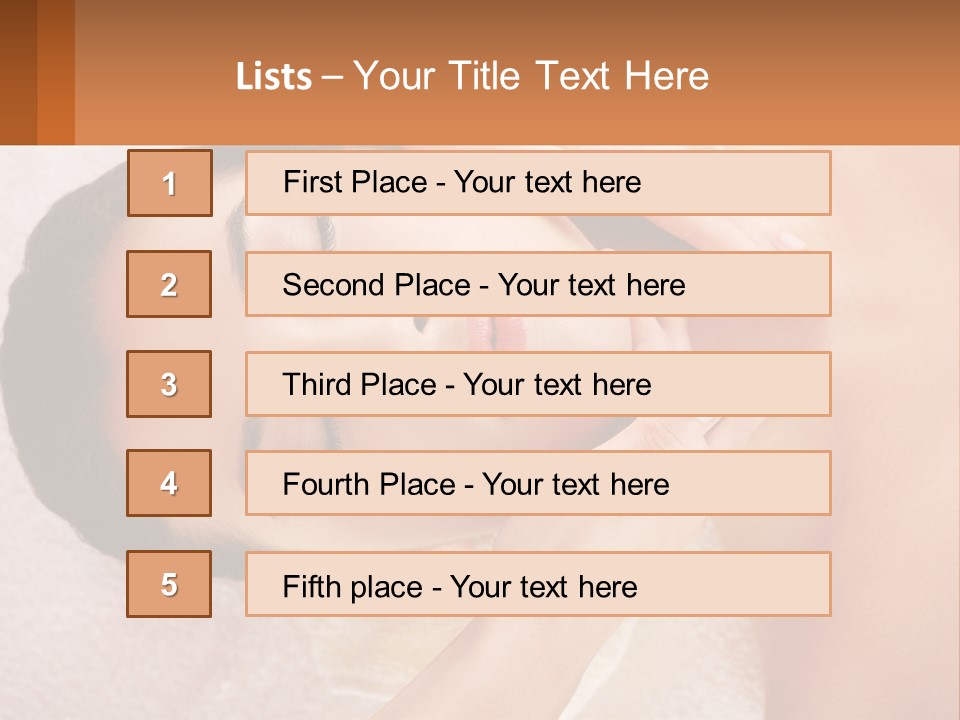This screenshot has width=960, height=720.
Task: Click the Second Place text box
Action: coord(538,284)
